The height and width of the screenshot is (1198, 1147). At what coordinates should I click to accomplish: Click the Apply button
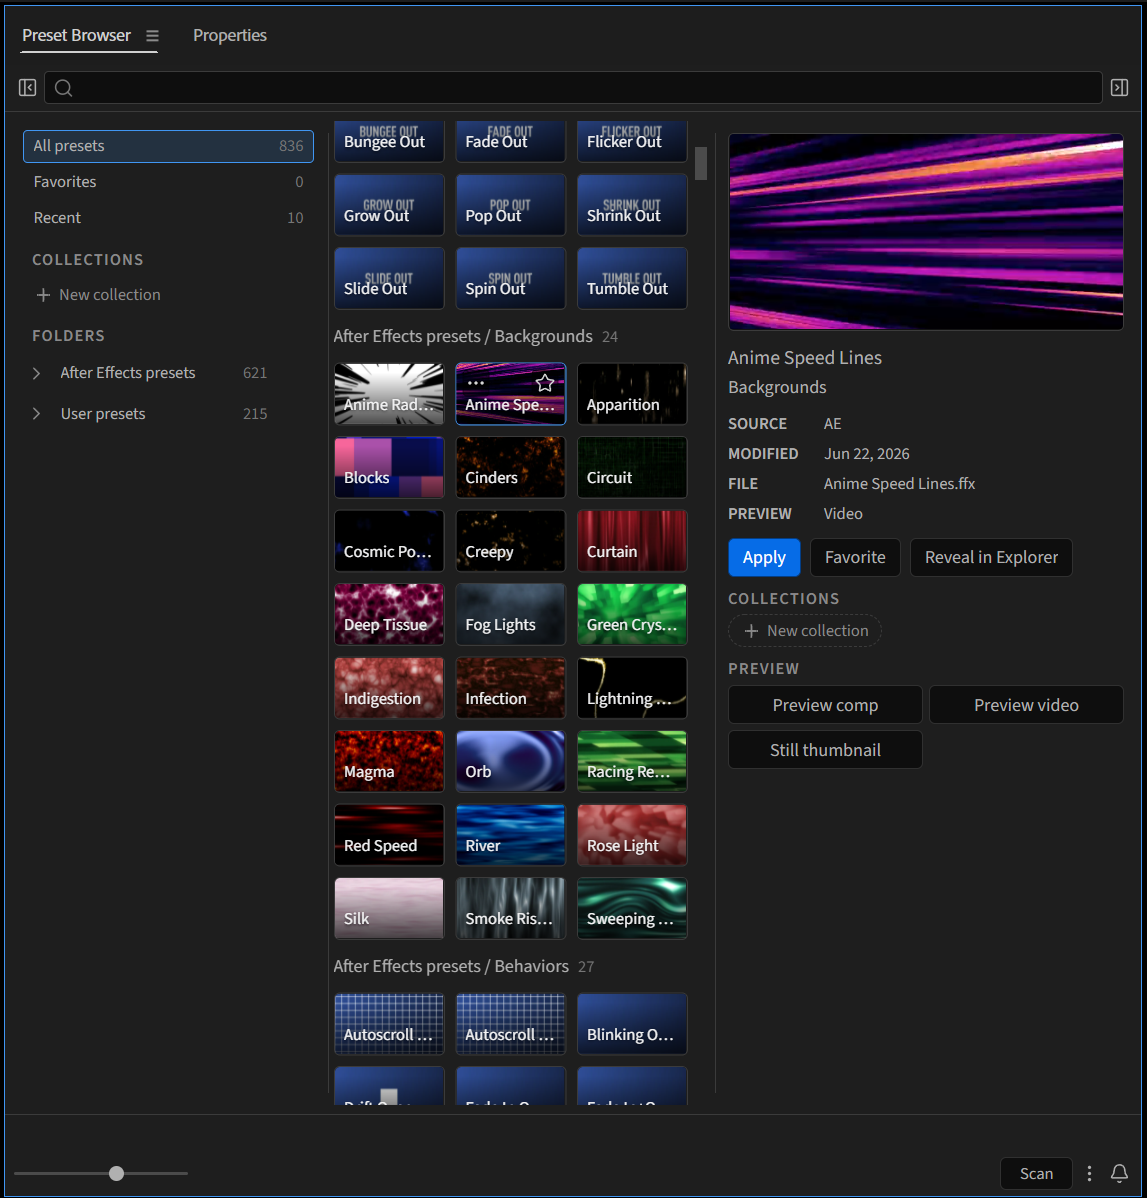pyautogui.click(x=764, y=558)
